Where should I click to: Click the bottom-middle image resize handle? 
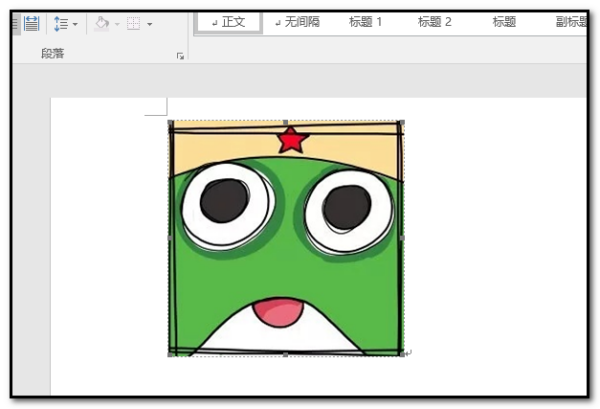[285, 355]
